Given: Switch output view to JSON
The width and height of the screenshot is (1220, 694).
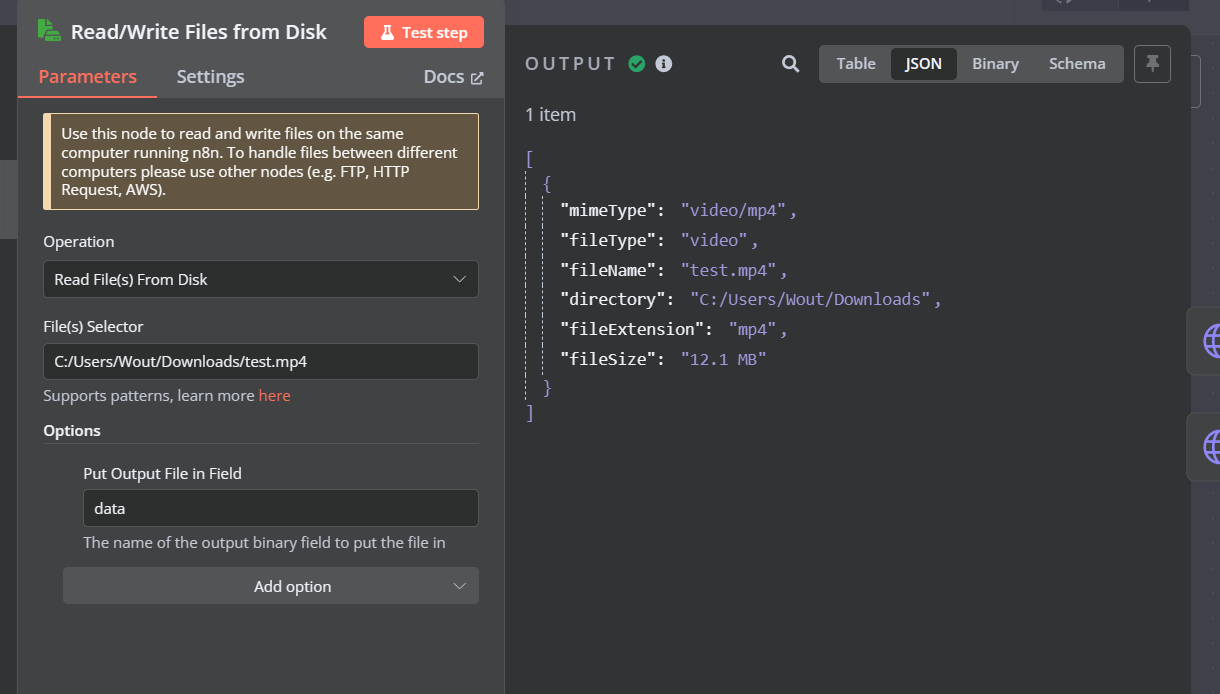Looking at the screenshot, I should [924, 64].
